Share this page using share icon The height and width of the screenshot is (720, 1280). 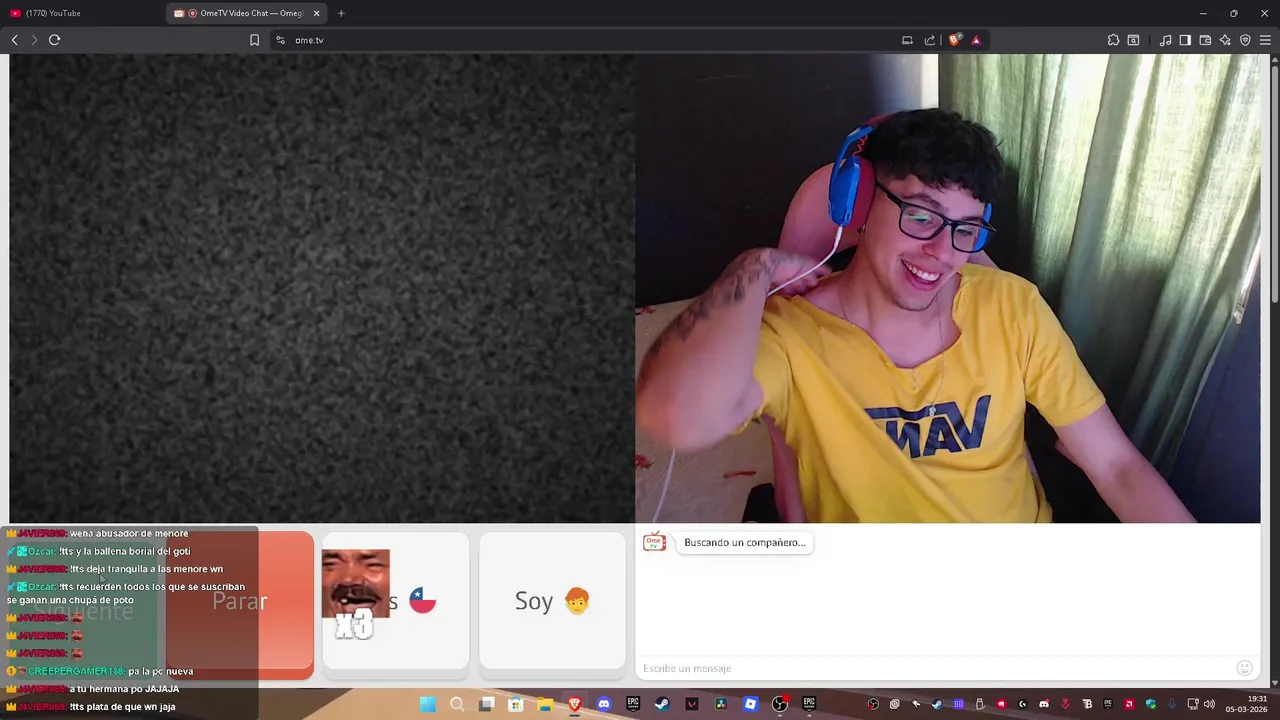point(930,40)
